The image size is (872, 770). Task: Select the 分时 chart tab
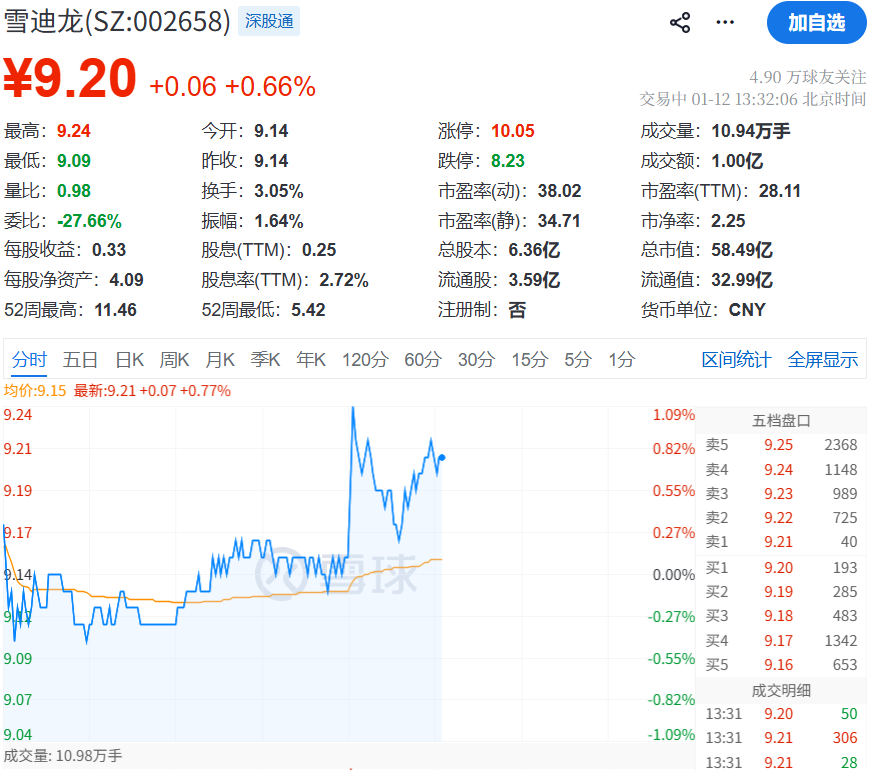coord(29,360)
